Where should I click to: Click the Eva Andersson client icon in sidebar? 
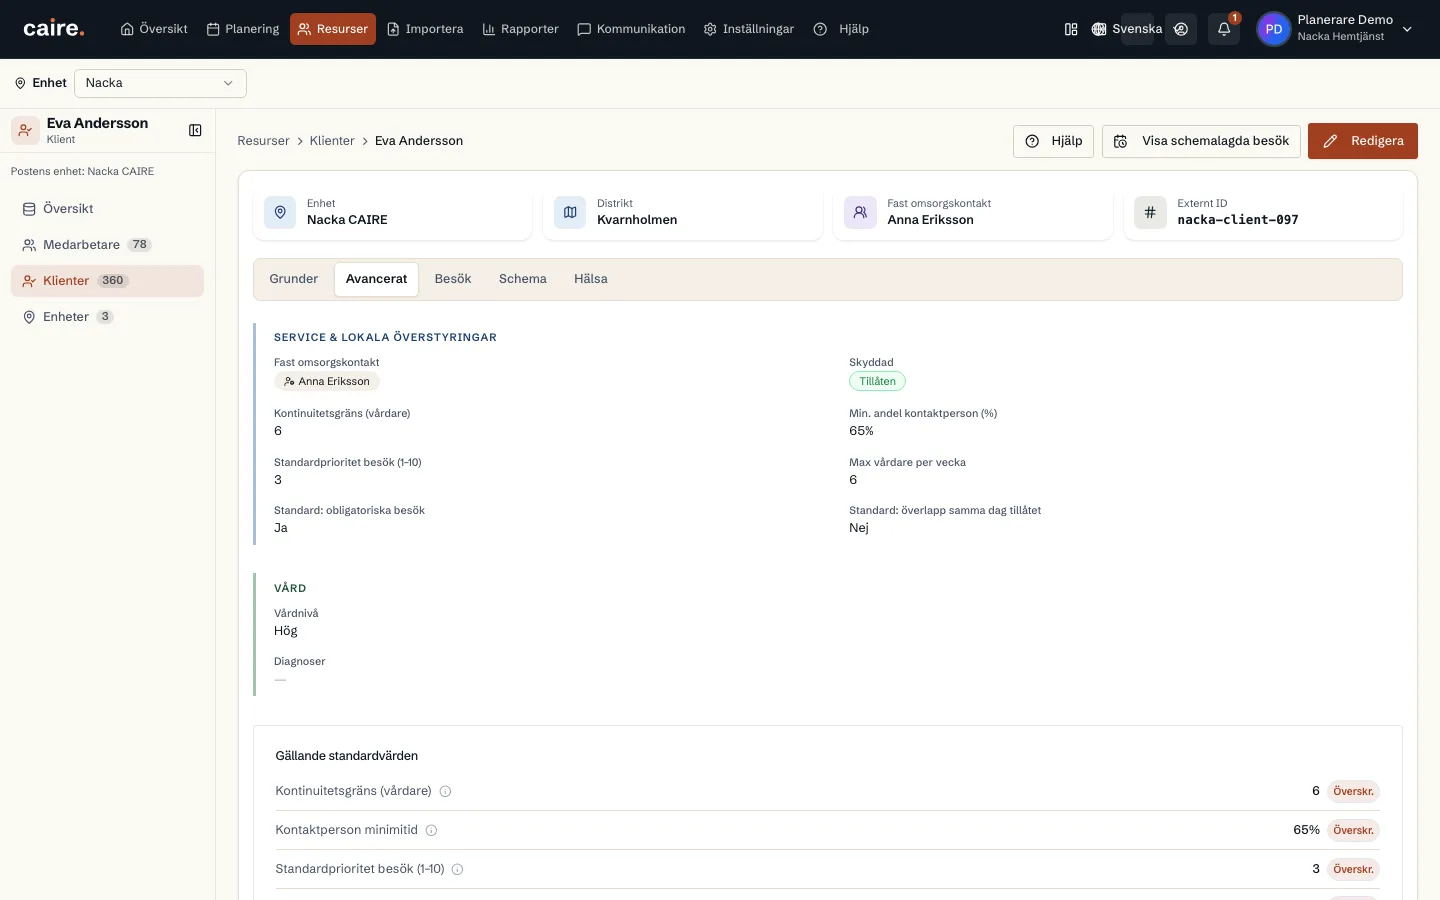pos(25,130)
